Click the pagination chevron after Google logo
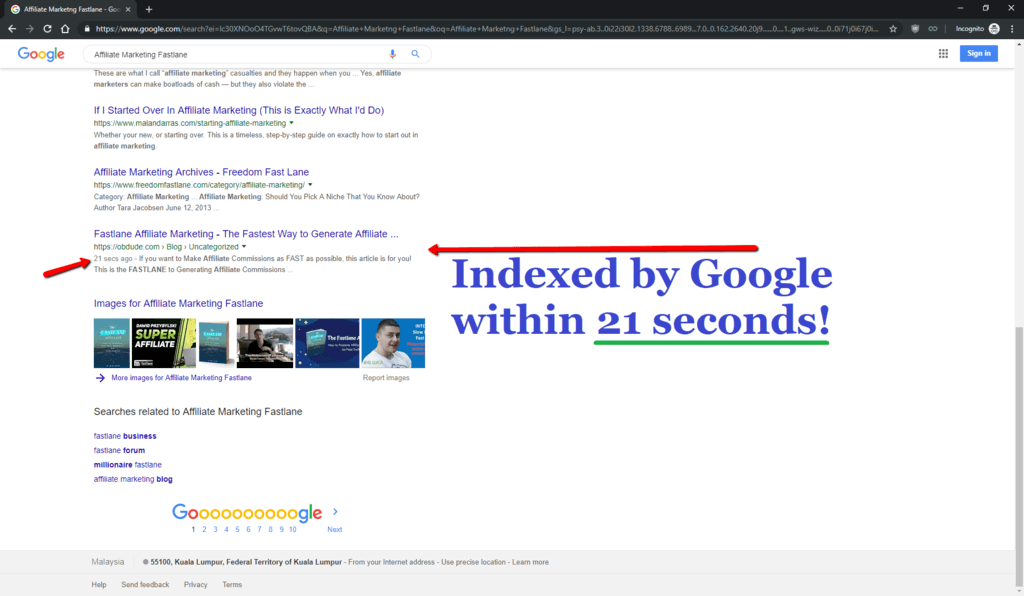 point(335,512)
